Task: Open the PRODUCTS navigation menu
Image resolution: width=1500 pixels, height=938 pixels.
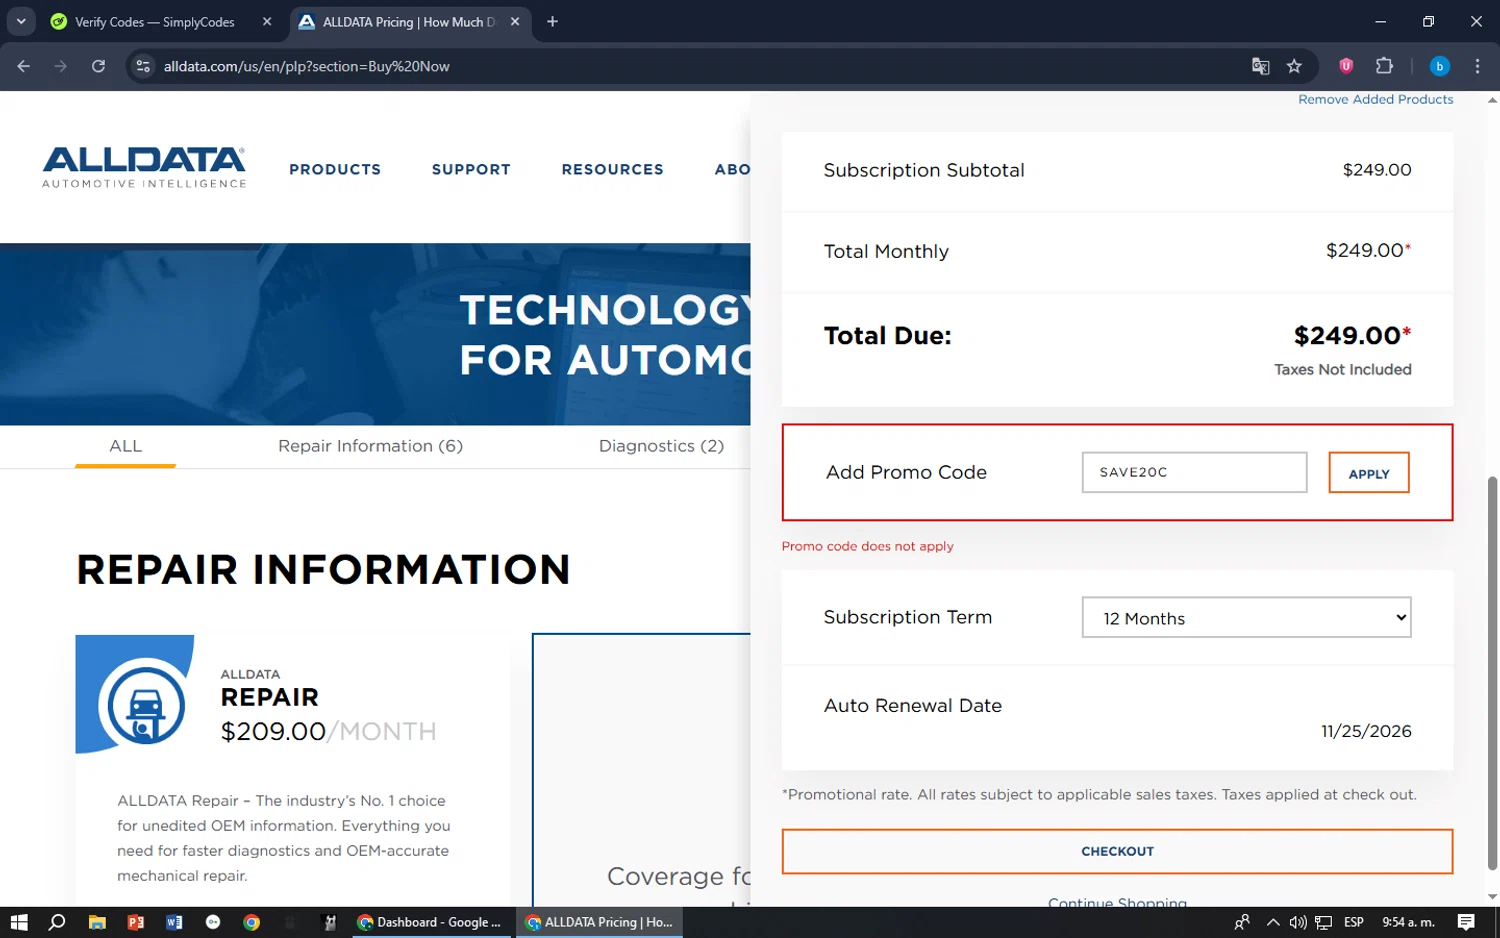Action: pyautogui.click(x=335, y=170)
